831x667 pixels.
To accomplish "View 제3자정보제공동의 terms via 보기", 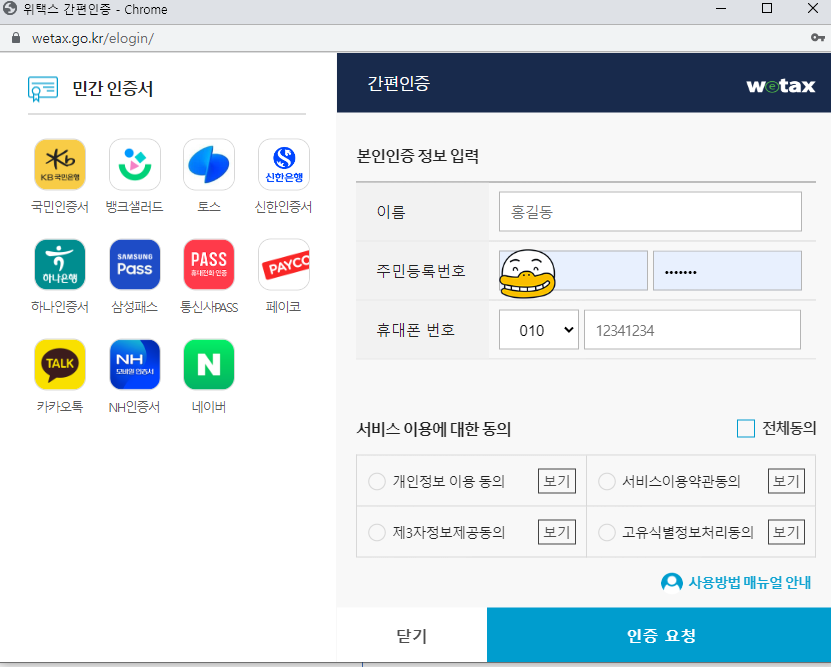I will tap(556, 532).
